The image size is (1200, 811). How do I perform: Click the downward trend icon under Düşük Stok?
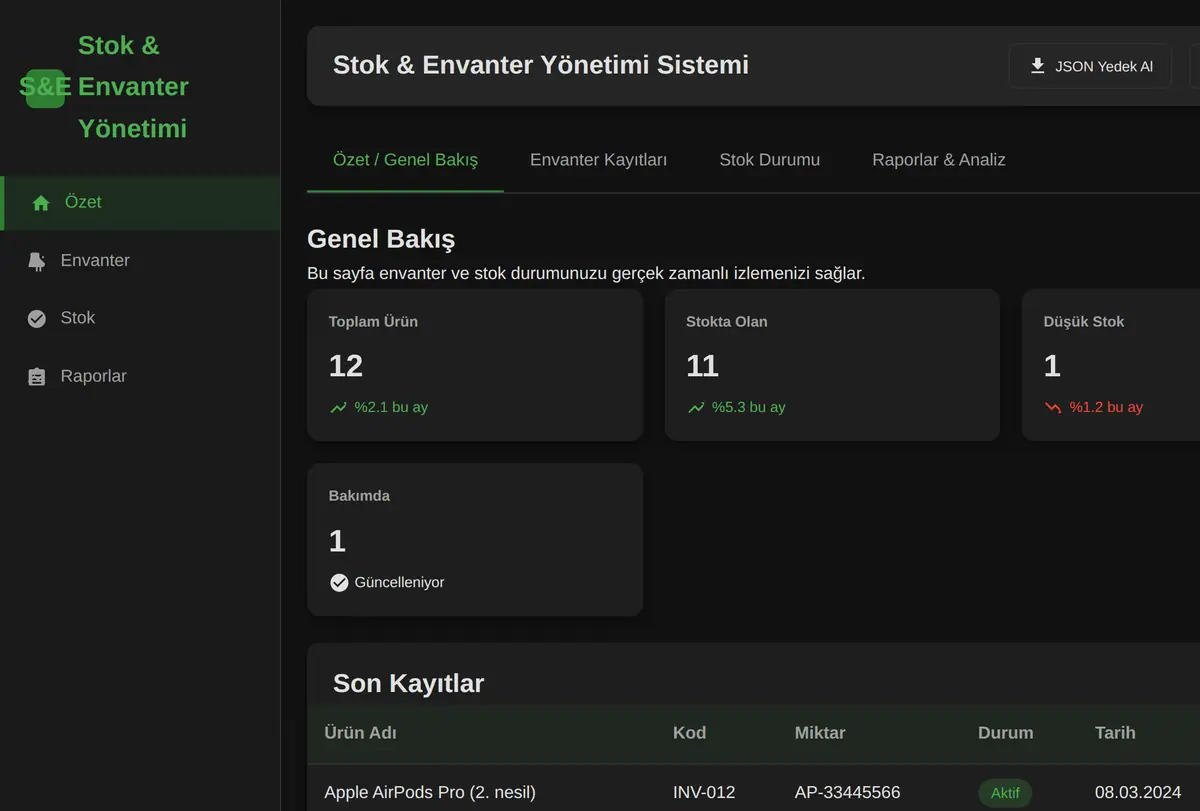[1053, 408]
